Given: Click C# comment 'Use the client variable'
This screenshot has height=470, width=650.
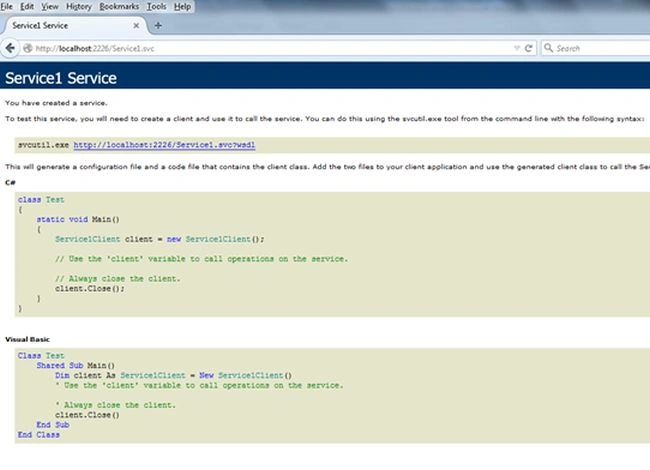Looking at the screenshot, I should click(x=201, y=259).
